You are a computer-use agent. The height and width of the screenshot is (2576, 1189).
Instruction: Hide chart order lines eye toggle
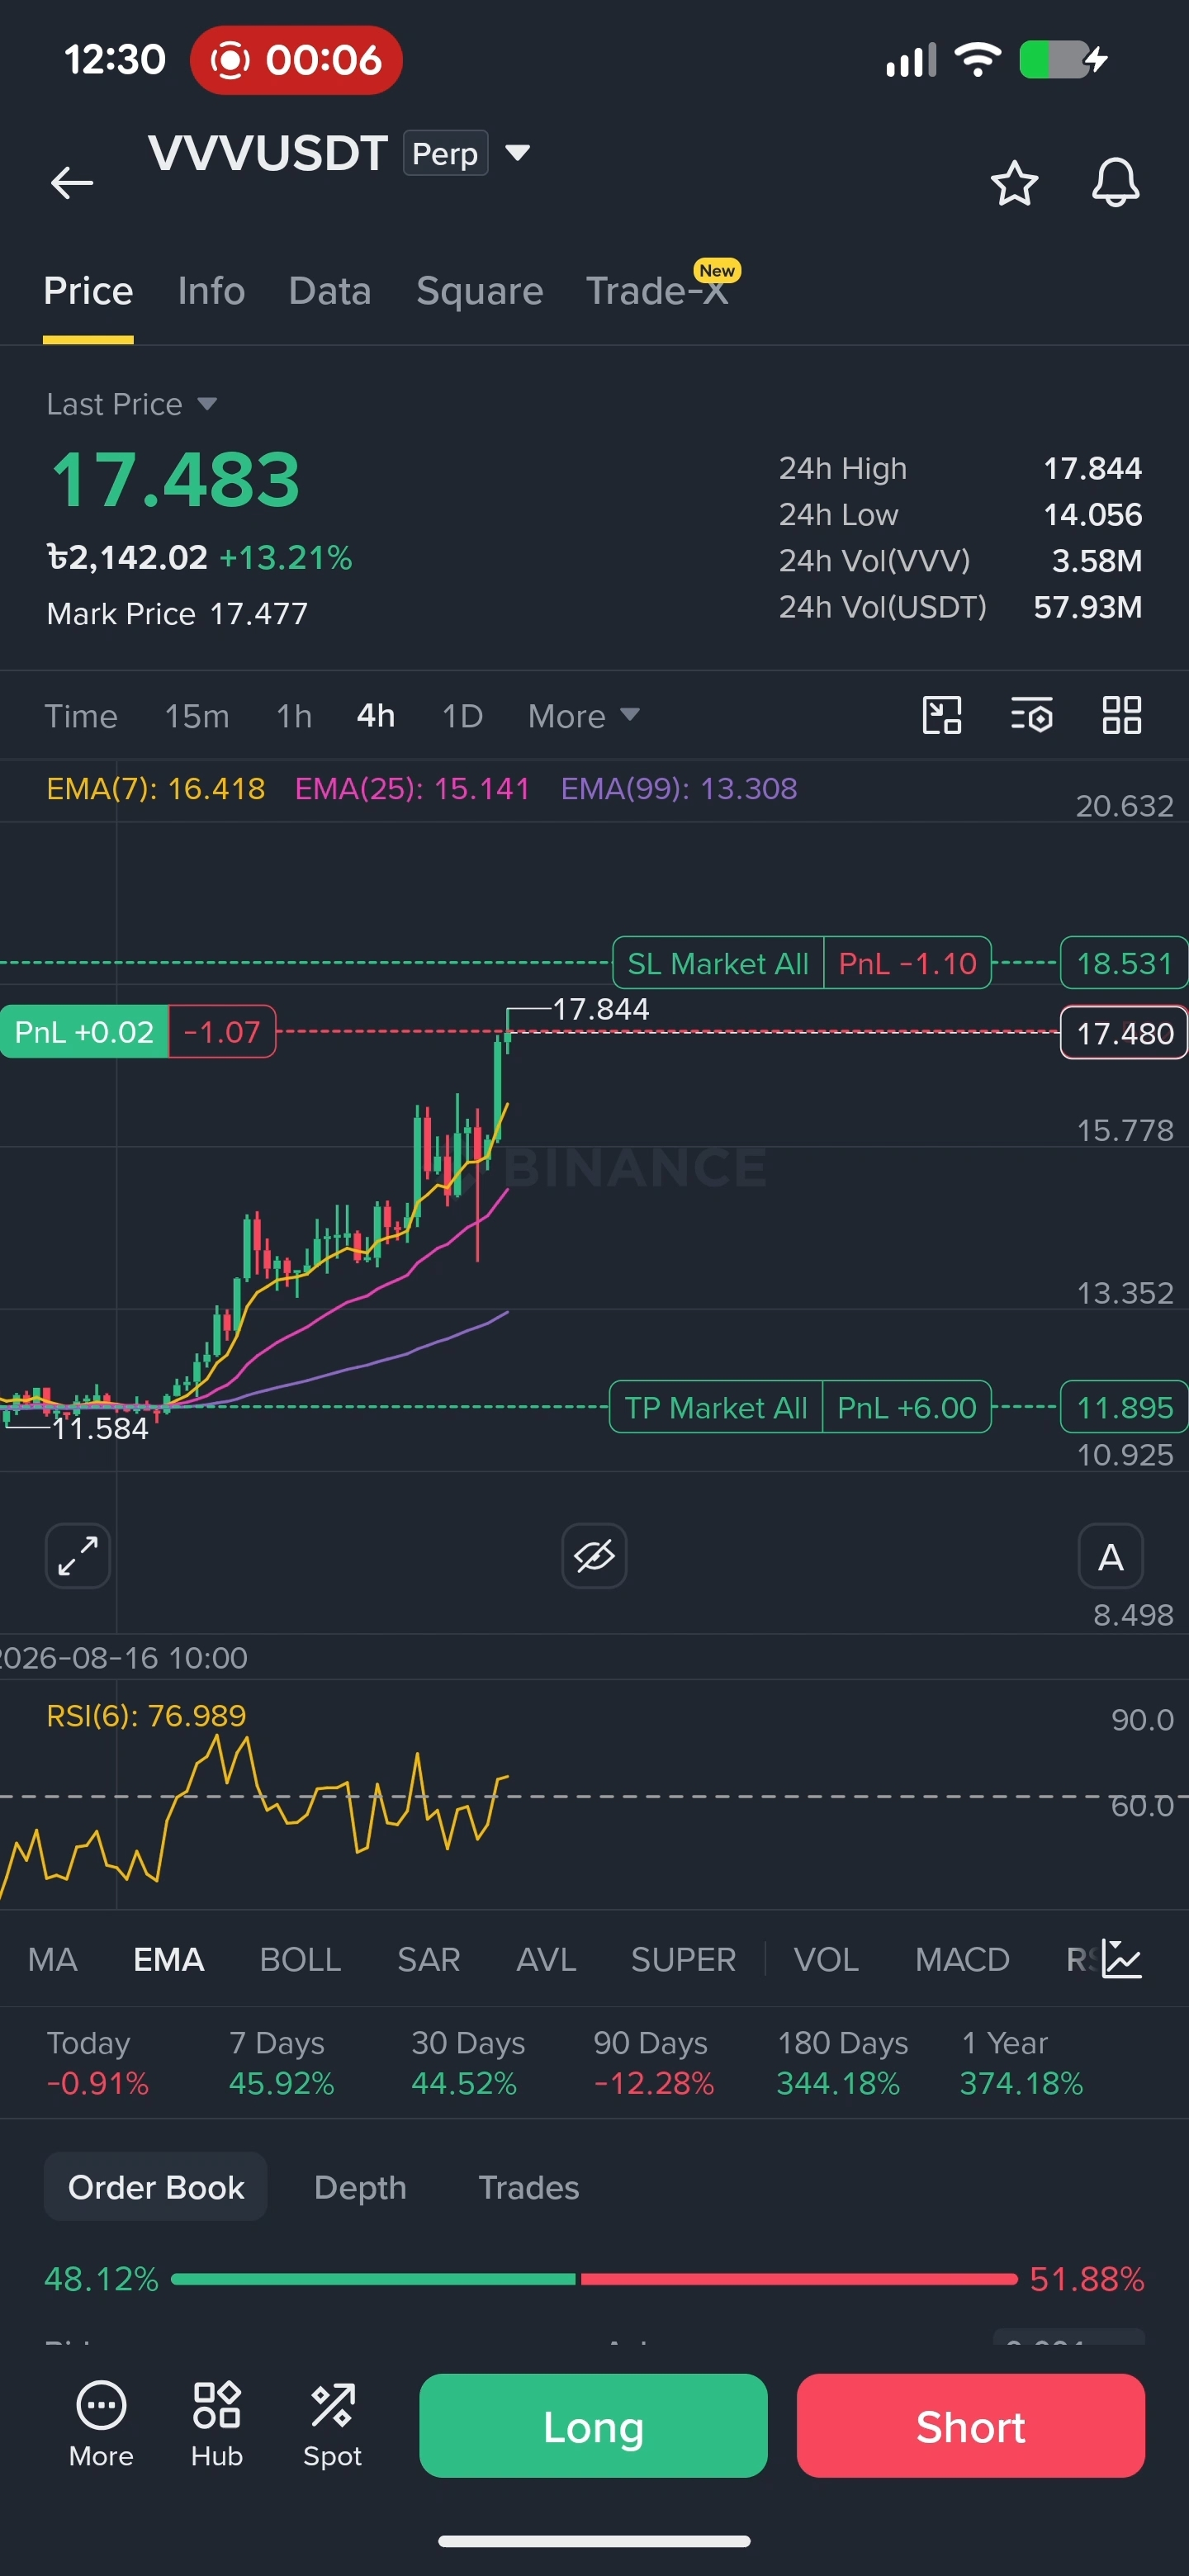594,1555
